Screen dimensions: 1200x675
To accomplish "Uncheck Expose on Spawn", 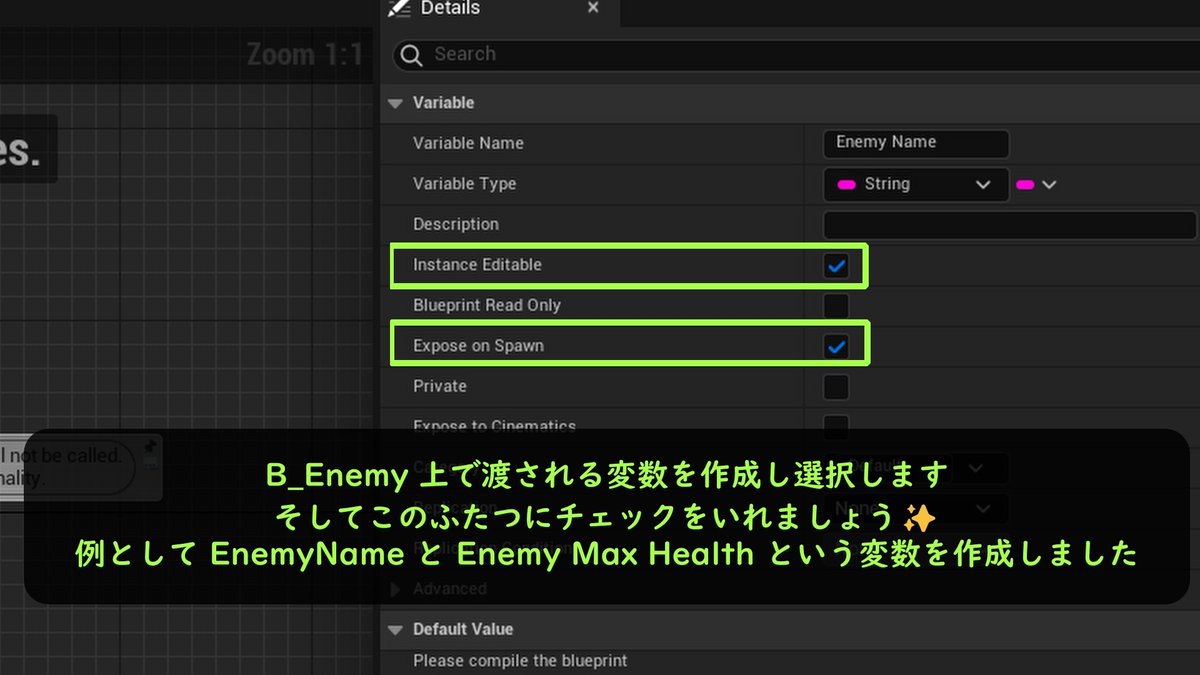I will tap(836, 344).
